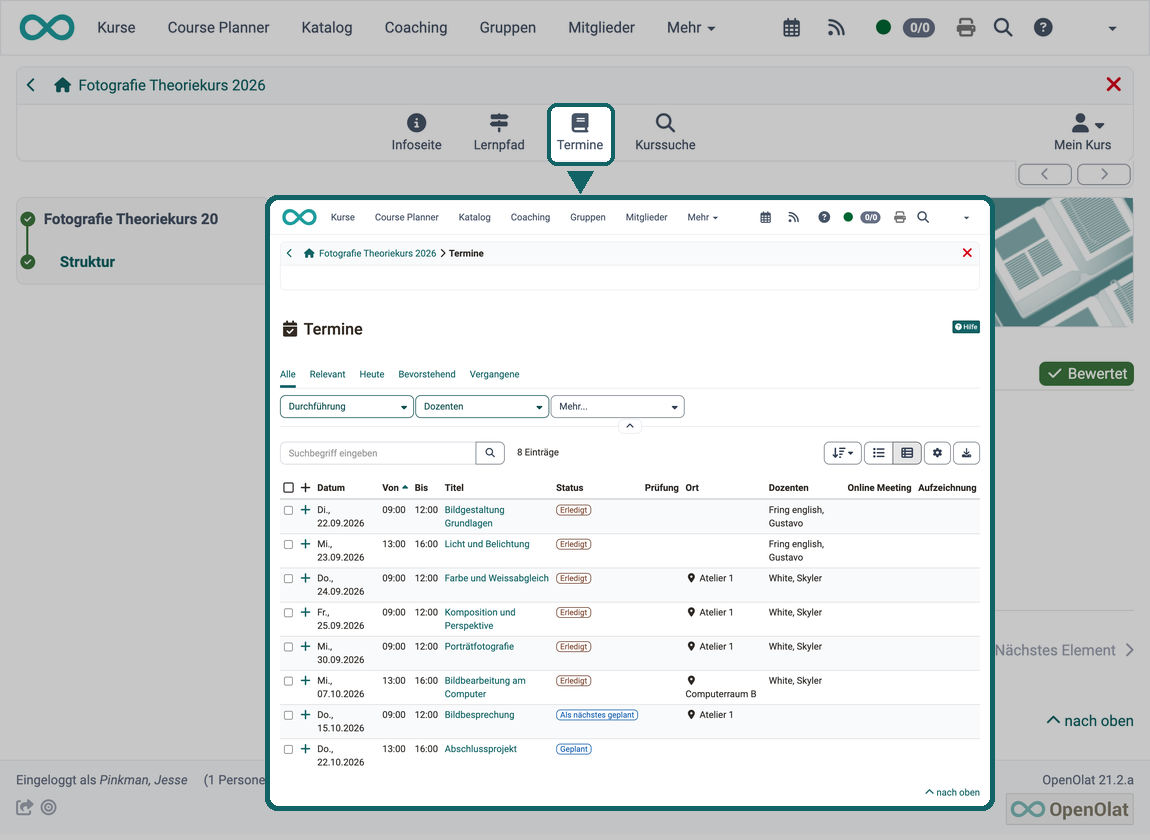This screenshot has width=1150, height=840.
Task: Open the Mein Kurs dropdown menu
Action: [x=1083, y=133]
